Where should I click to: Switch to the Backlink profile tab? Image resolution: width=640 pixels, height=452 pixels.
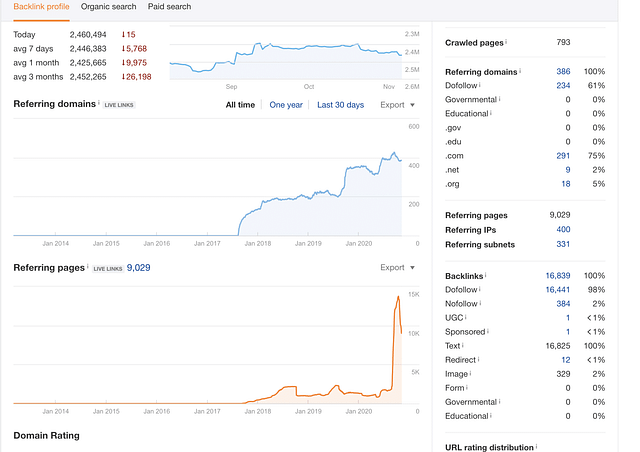[x=41, y=7]
